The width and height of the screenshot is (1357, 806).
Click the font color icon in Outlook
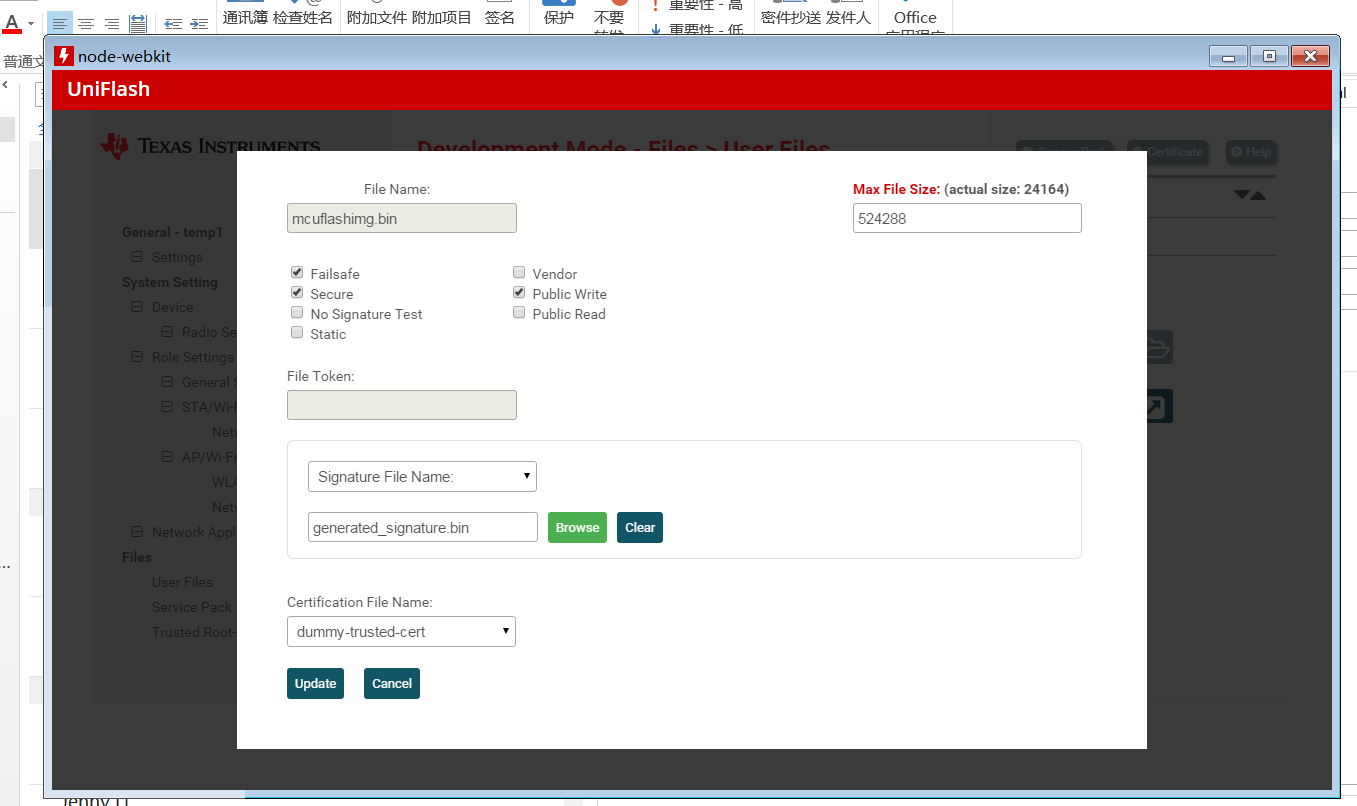pyautogui.click(x=12, y=23)
